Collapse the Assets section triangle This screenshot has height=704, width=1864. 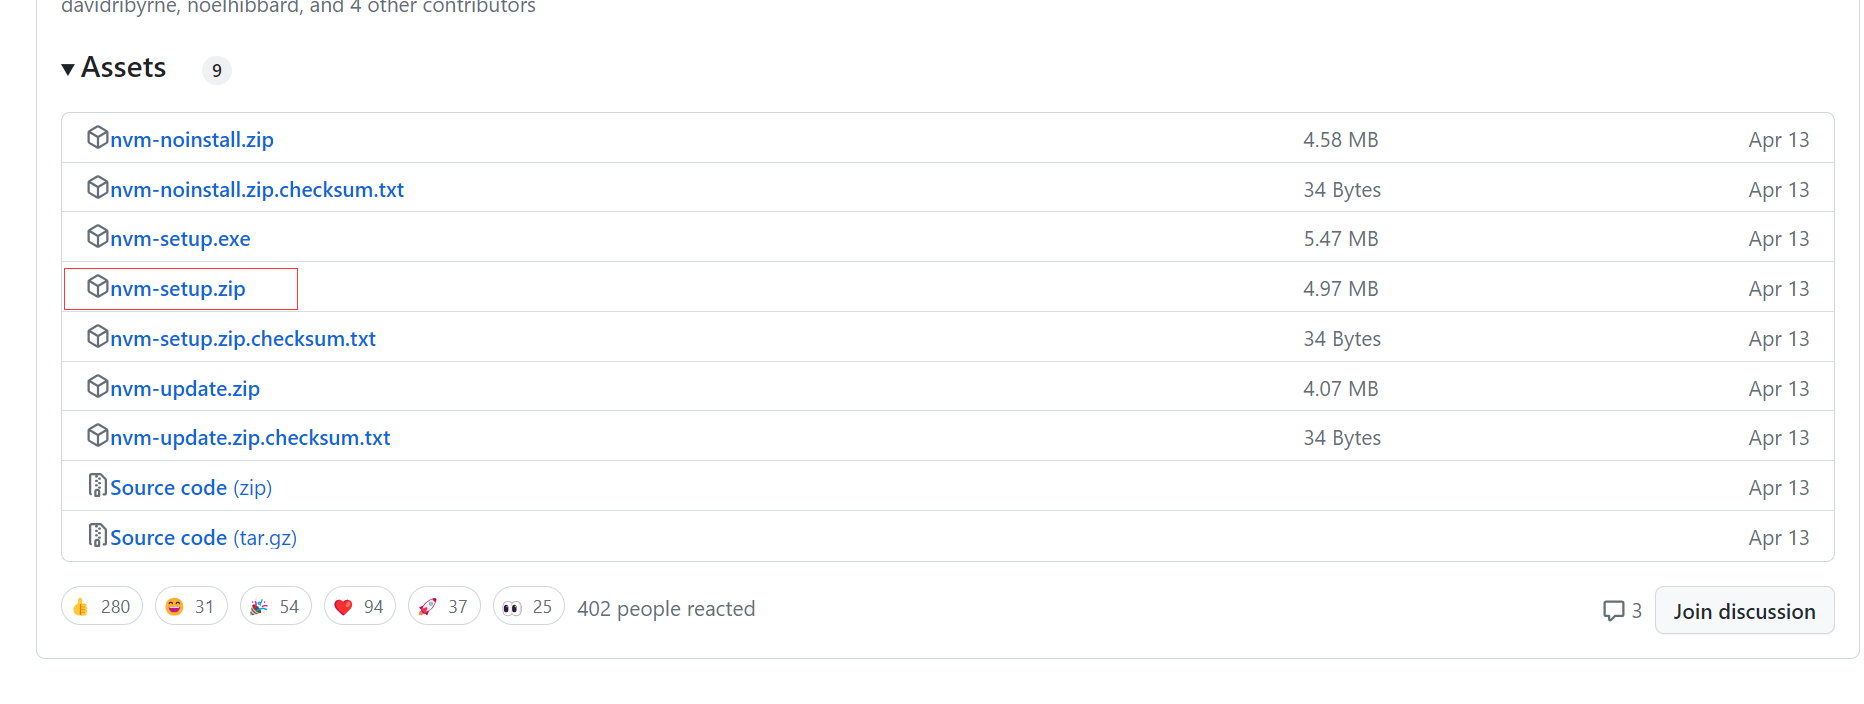(68, 69)
